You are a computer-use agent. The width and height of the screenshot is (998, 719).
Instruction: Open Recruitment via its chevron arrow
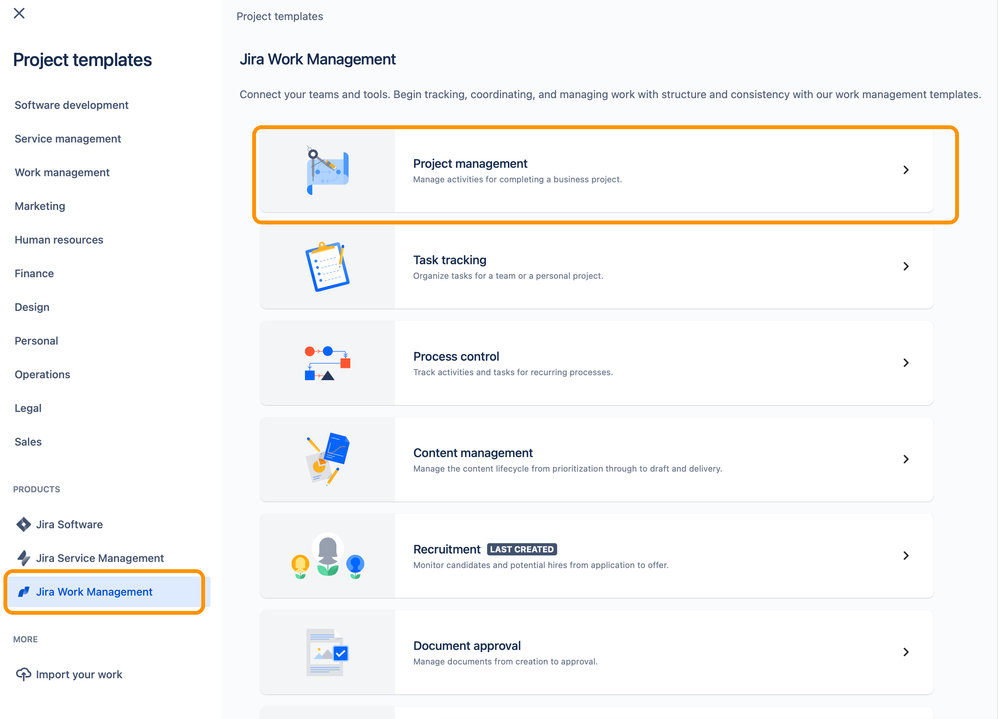click(x=906, y=555)
